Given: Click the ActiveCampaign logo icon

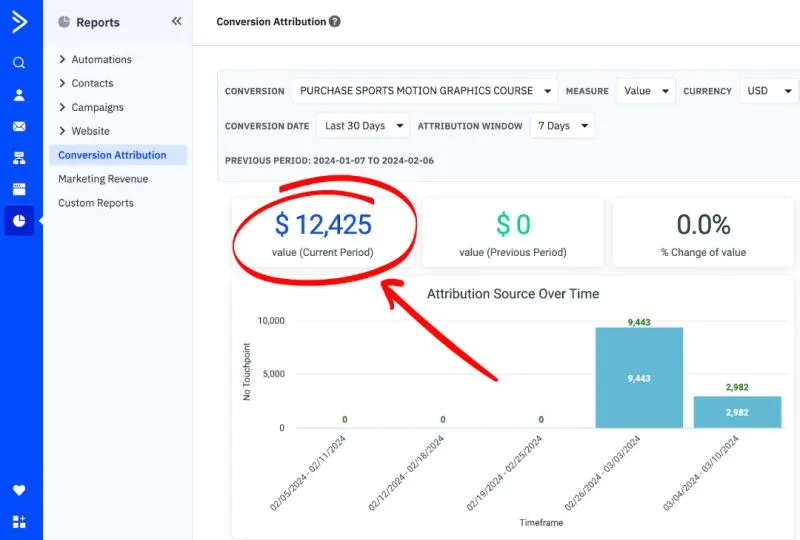Looking at the screenshot, I should (x=19, y=22).
